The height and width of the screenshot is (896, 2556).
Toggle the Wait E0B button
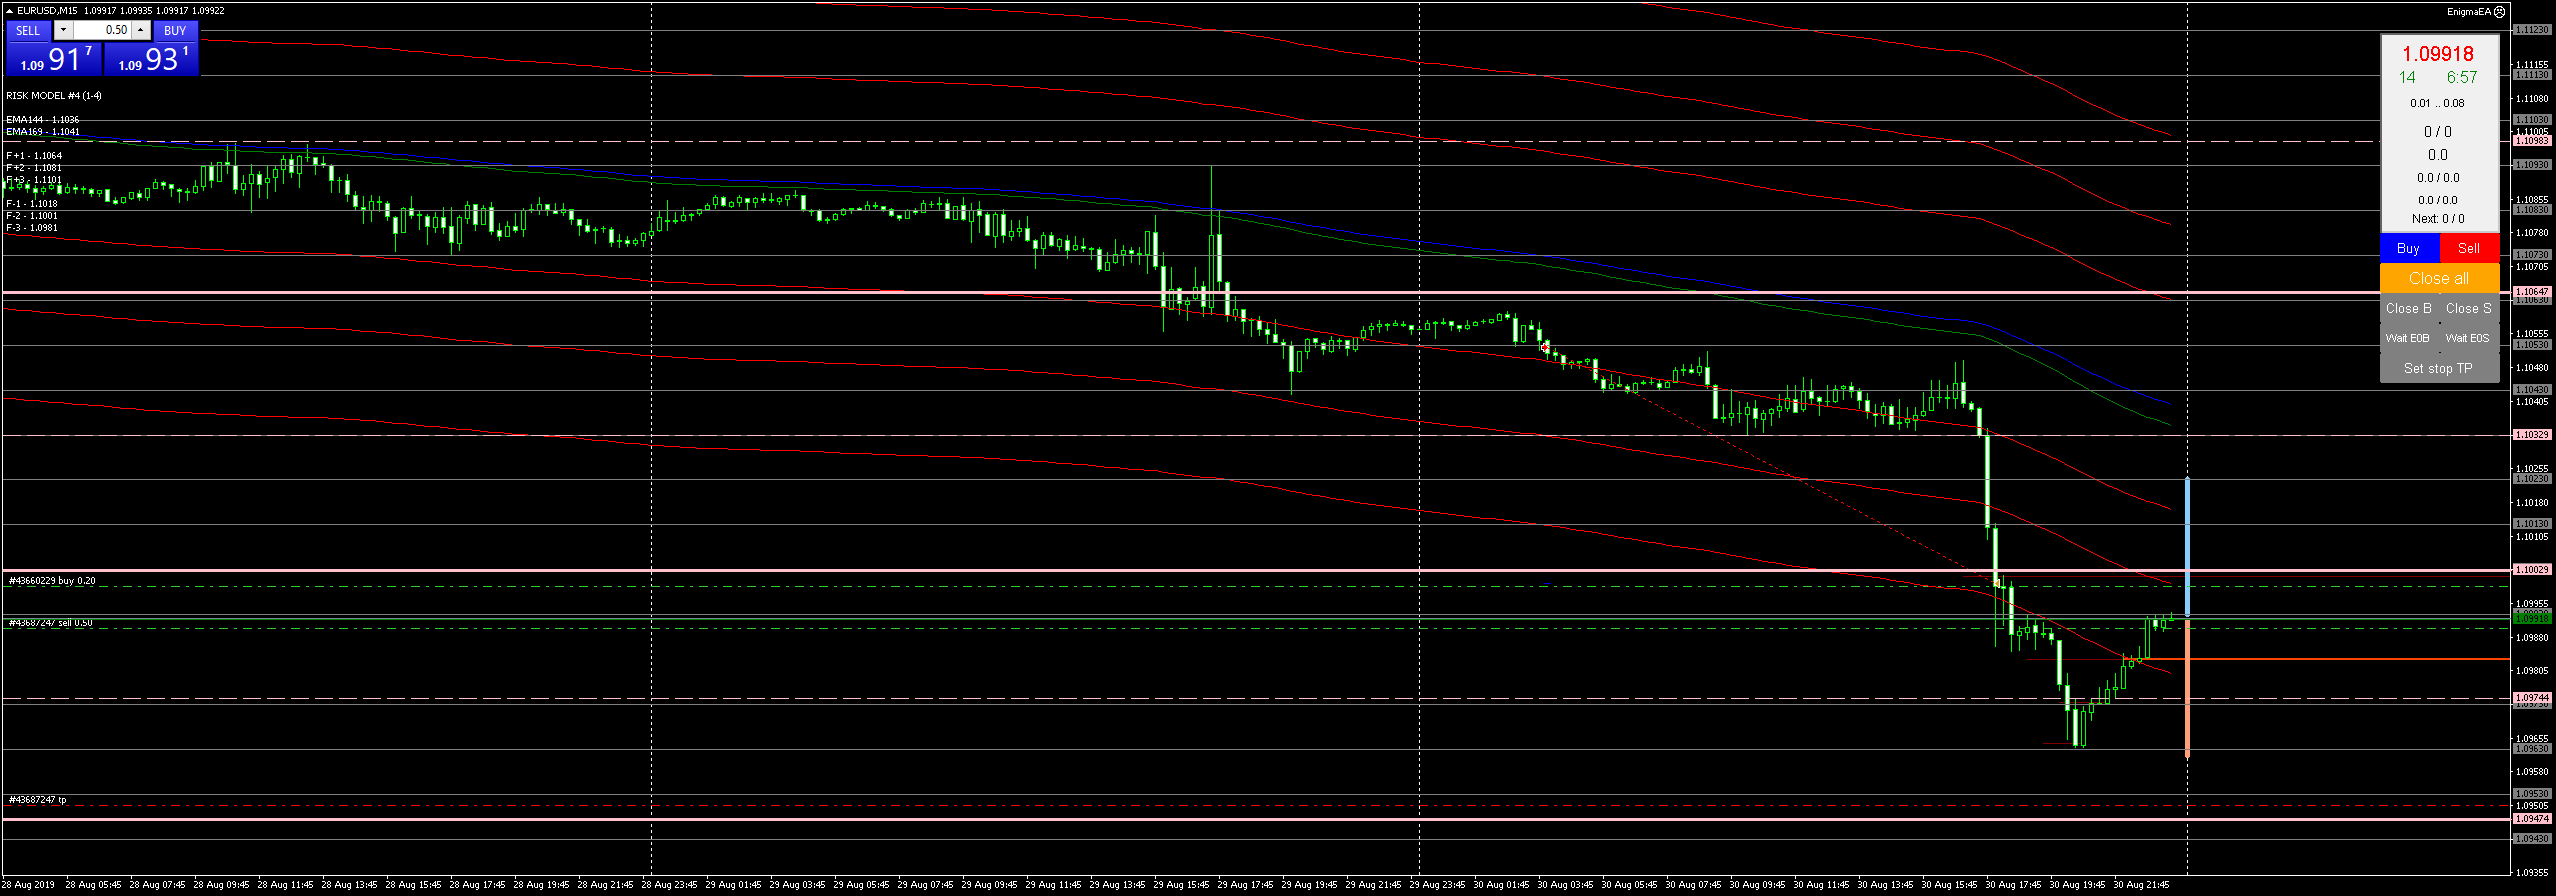(x=2408, y=338)
